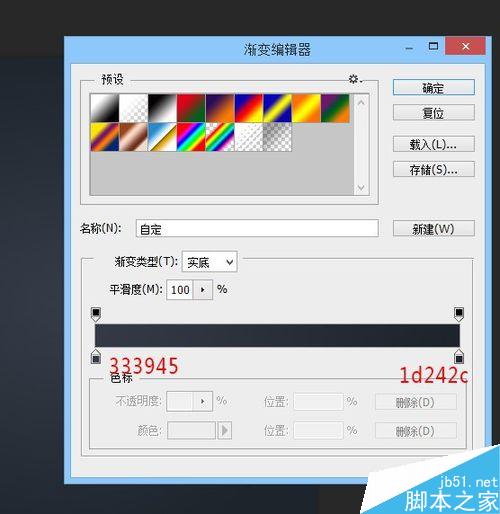Select the right opacity stop
This screenshot has height=514, width=500.
coord(459,314)
